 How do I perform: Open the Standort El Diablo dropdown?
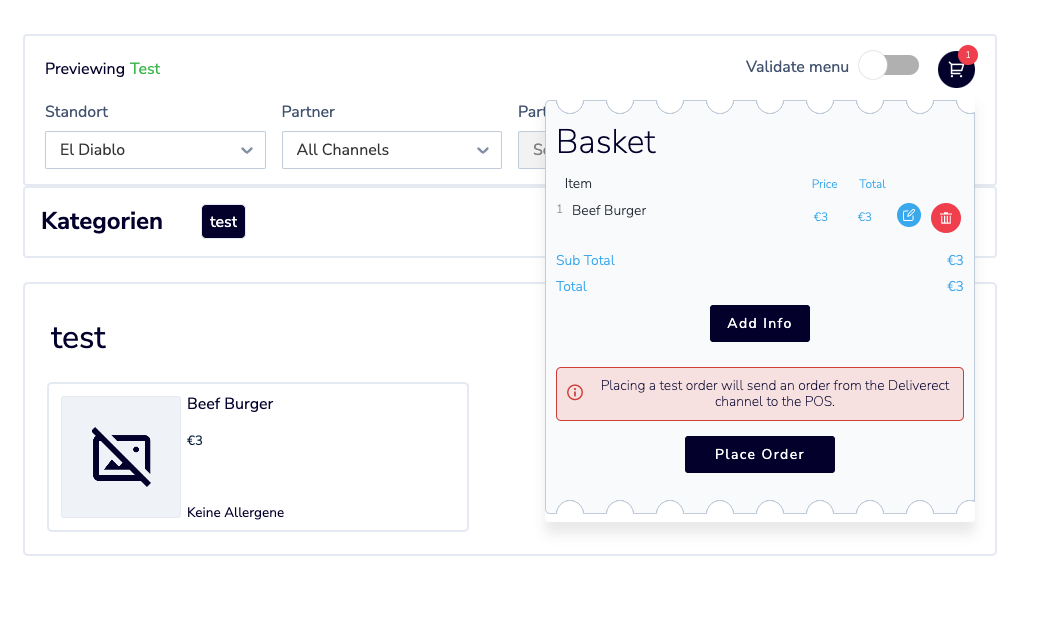click(155, 150)
